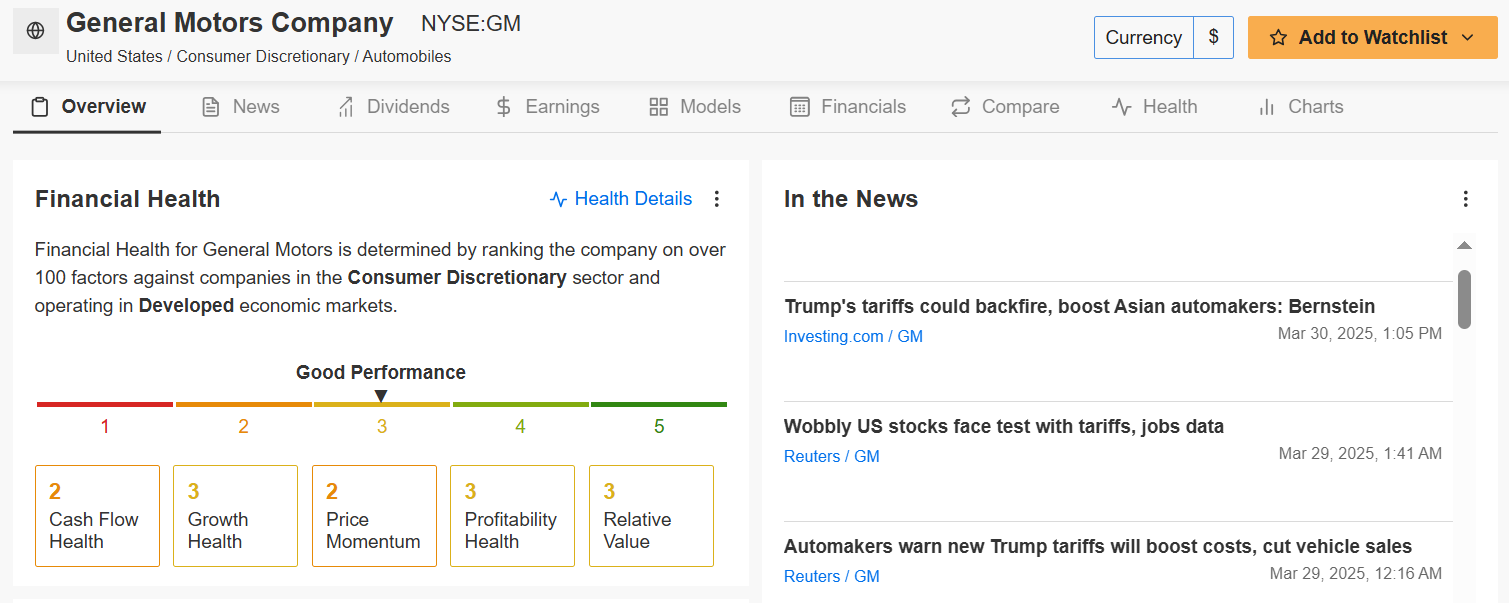Click Investing.com / GM source link
Viewport: 1509px width, 603px height.
(853, 337)
